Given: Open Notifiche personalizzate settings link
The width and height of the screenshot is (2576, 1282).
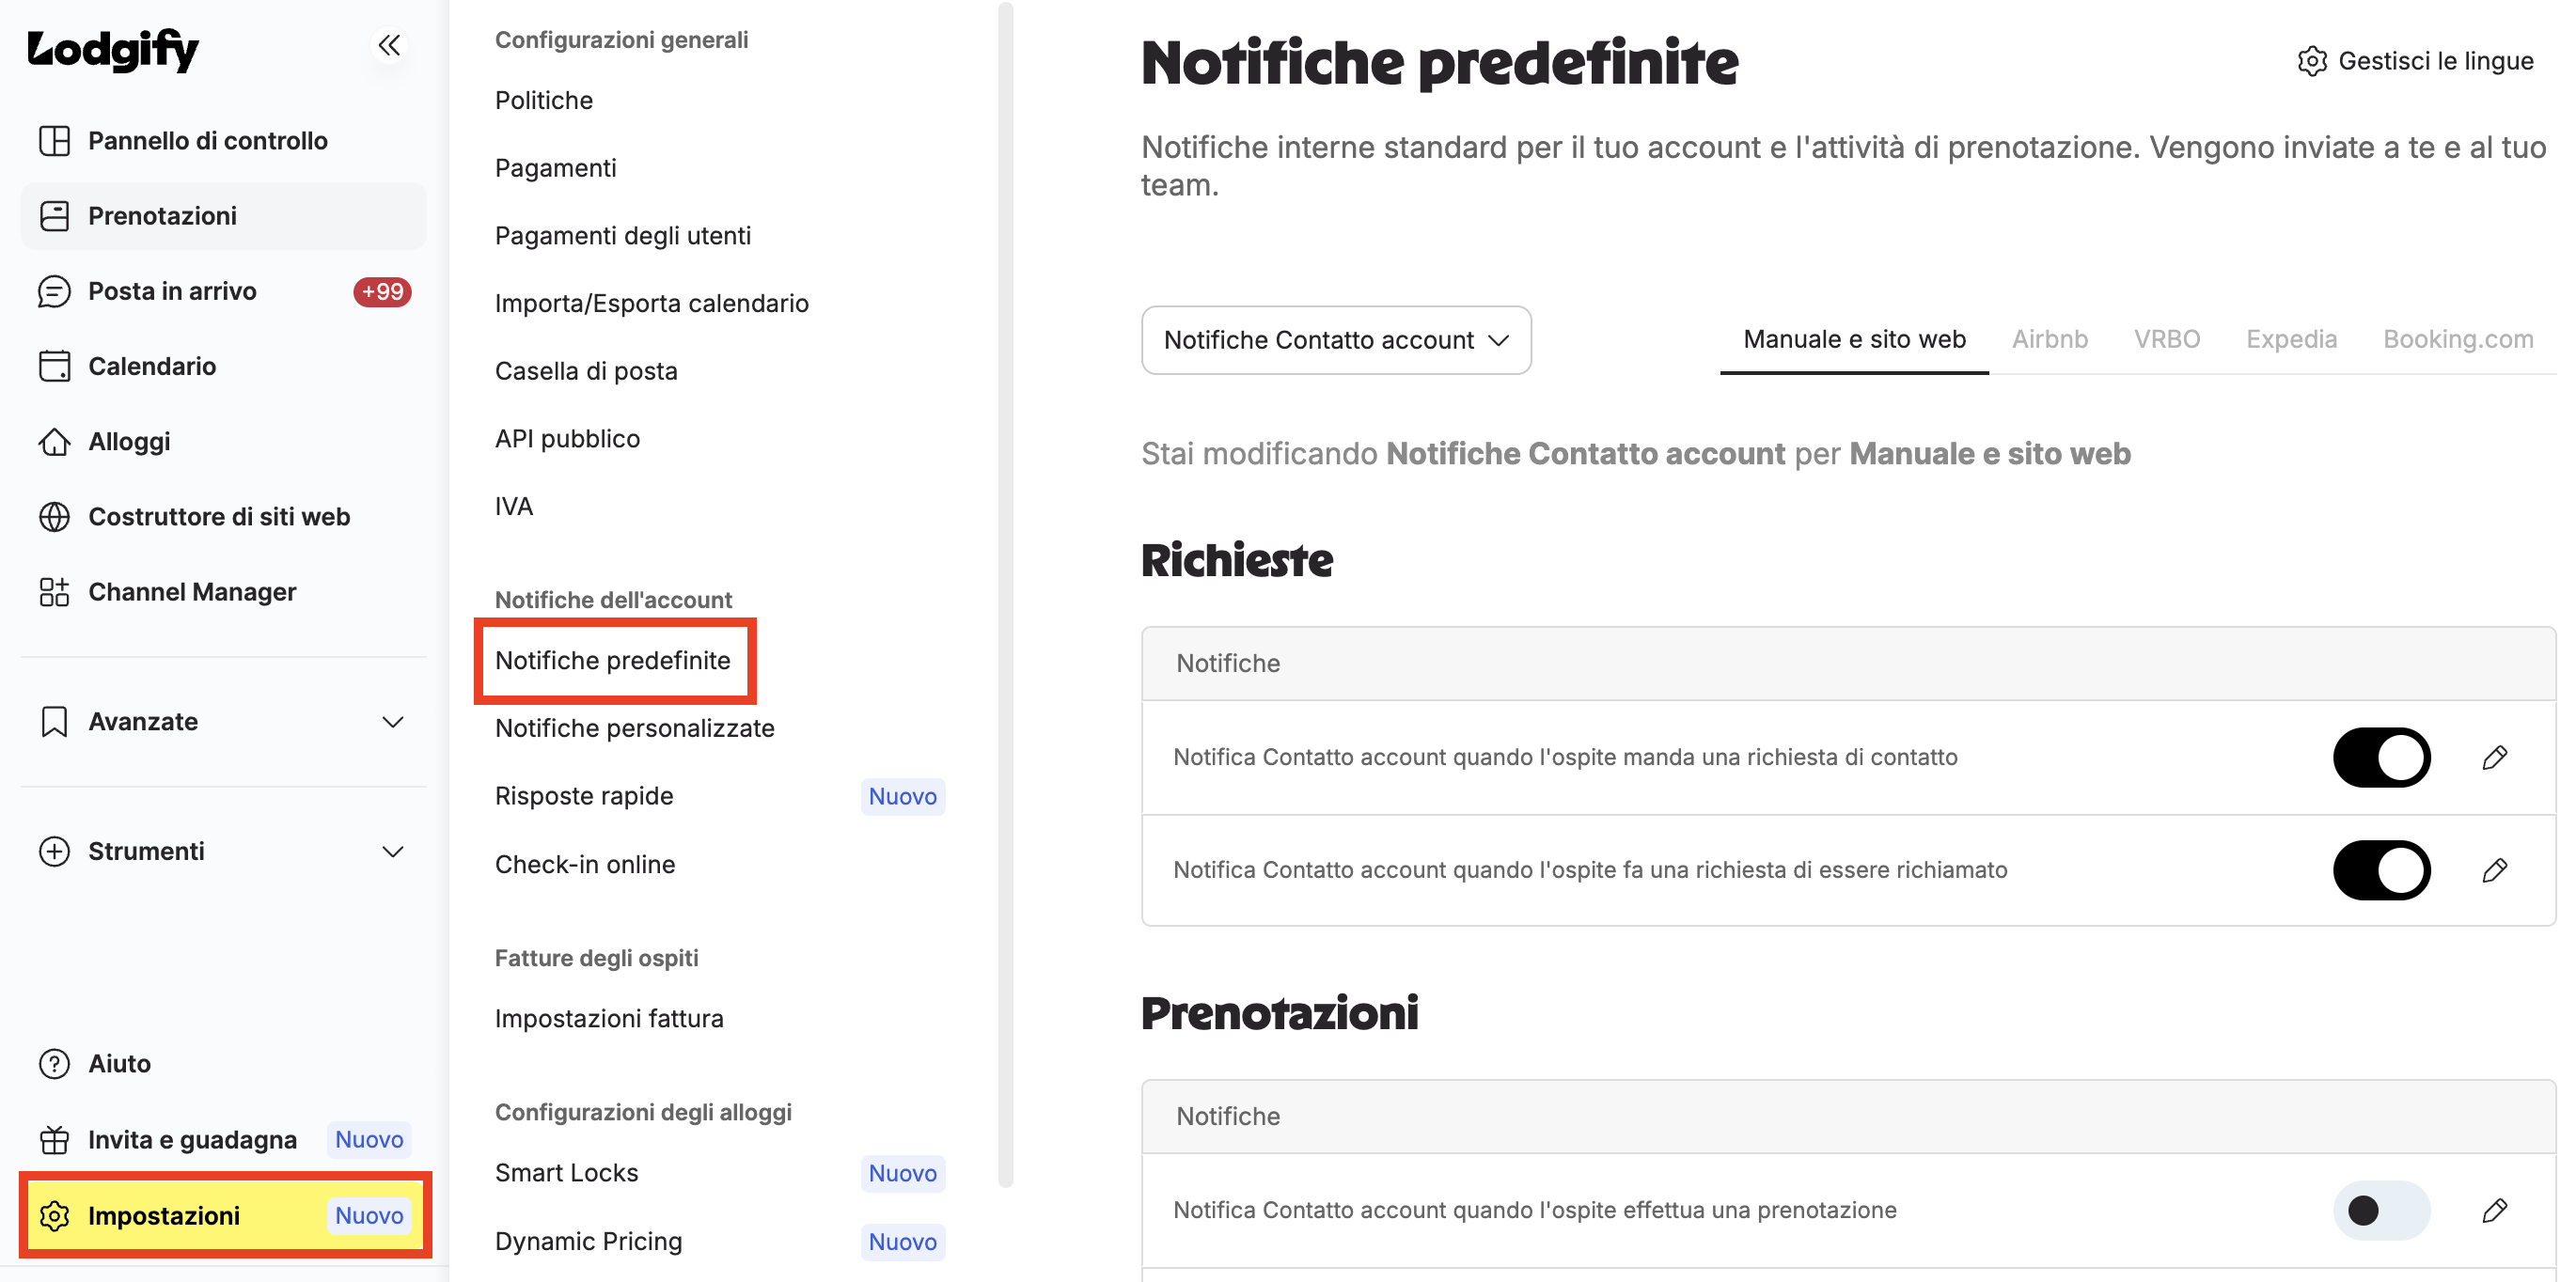Looking at the screenshot, I should pyautogui.click(x=634, y=728).
